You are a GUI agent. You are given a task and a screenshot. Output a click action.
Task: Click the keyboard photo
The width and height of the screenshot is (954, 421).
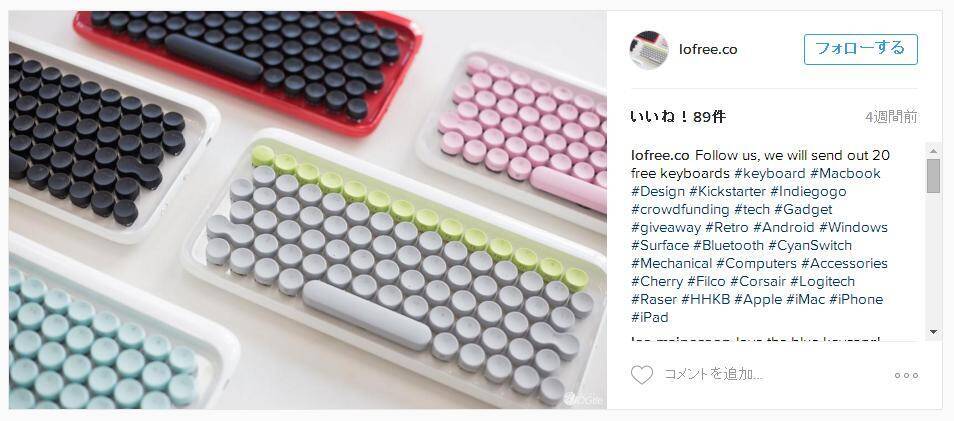coord(308,210)
